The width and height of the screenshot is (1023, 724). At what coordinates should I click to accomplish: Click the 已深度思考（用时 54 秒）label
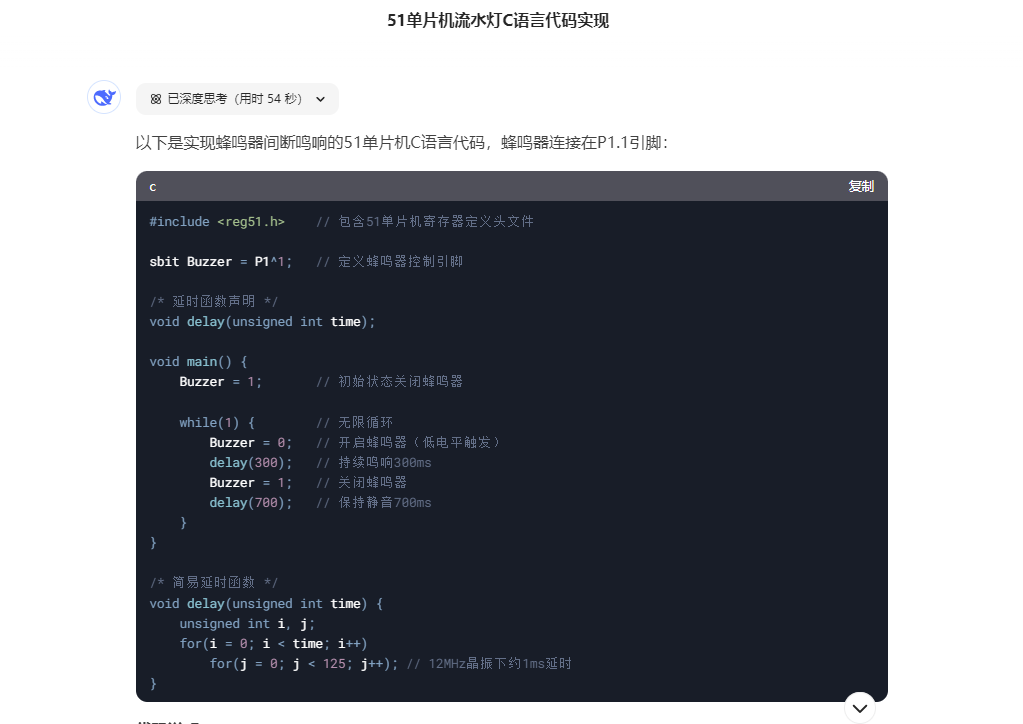[x=235, y=99]
